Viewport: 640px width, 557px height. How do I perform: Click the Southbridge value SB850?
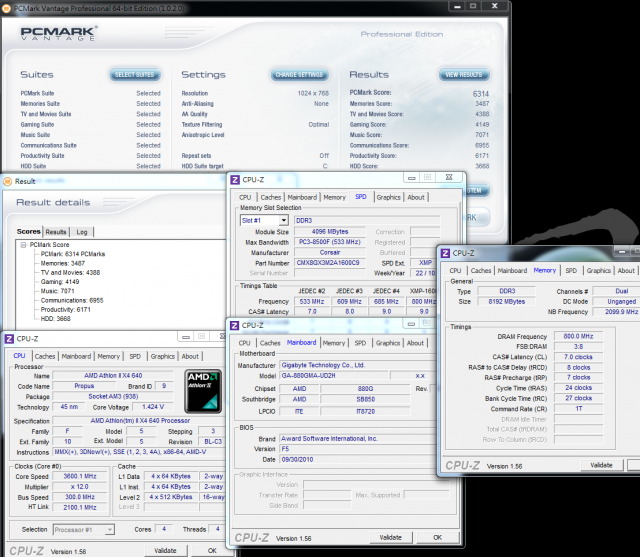[x=365, y=399]
